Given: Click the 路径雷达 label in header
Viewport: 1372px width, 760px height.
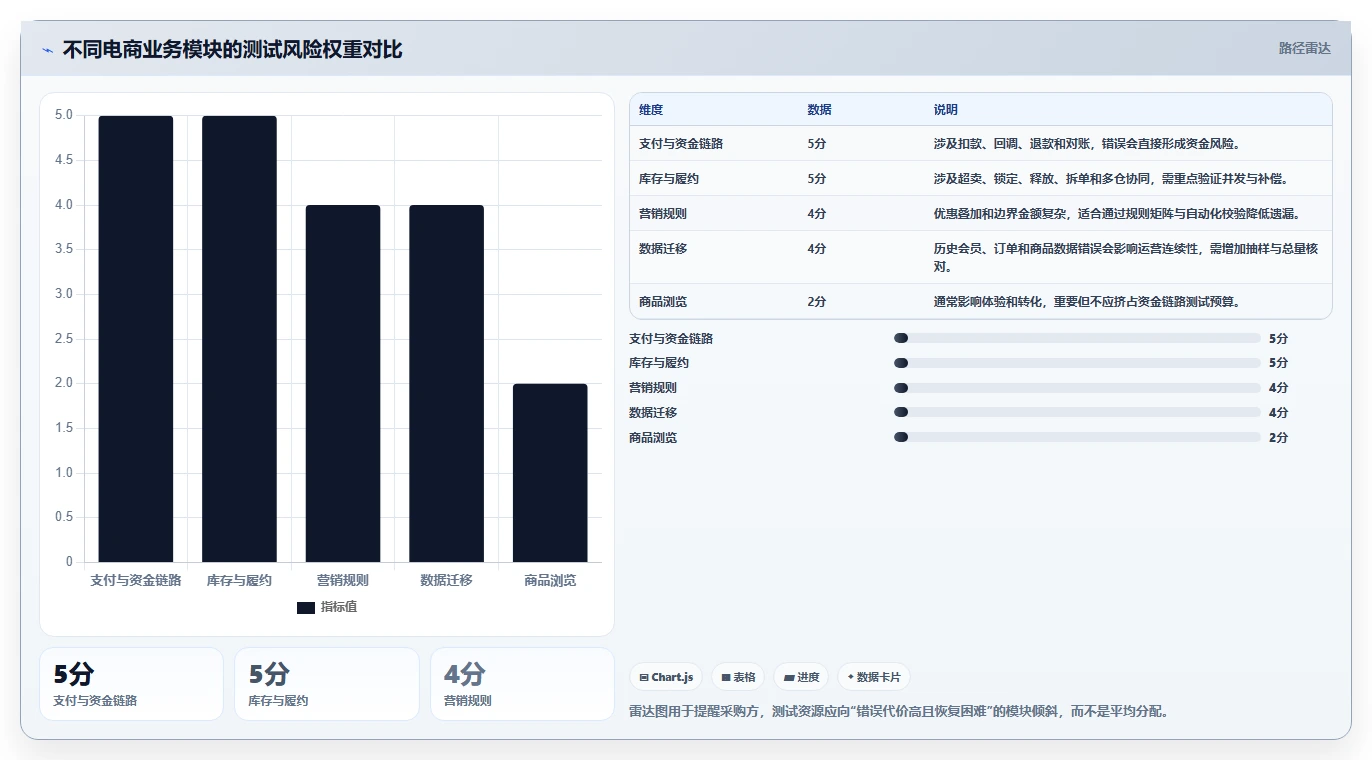Looking at the screenshot, I should click(1304, 48).
